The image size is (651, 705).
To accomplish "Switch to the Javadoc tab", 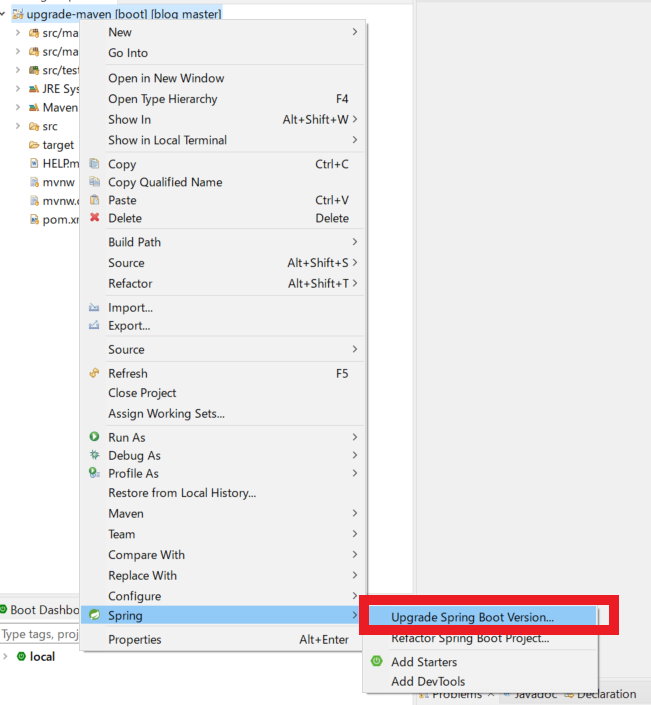I will click(x=531, y=694).
